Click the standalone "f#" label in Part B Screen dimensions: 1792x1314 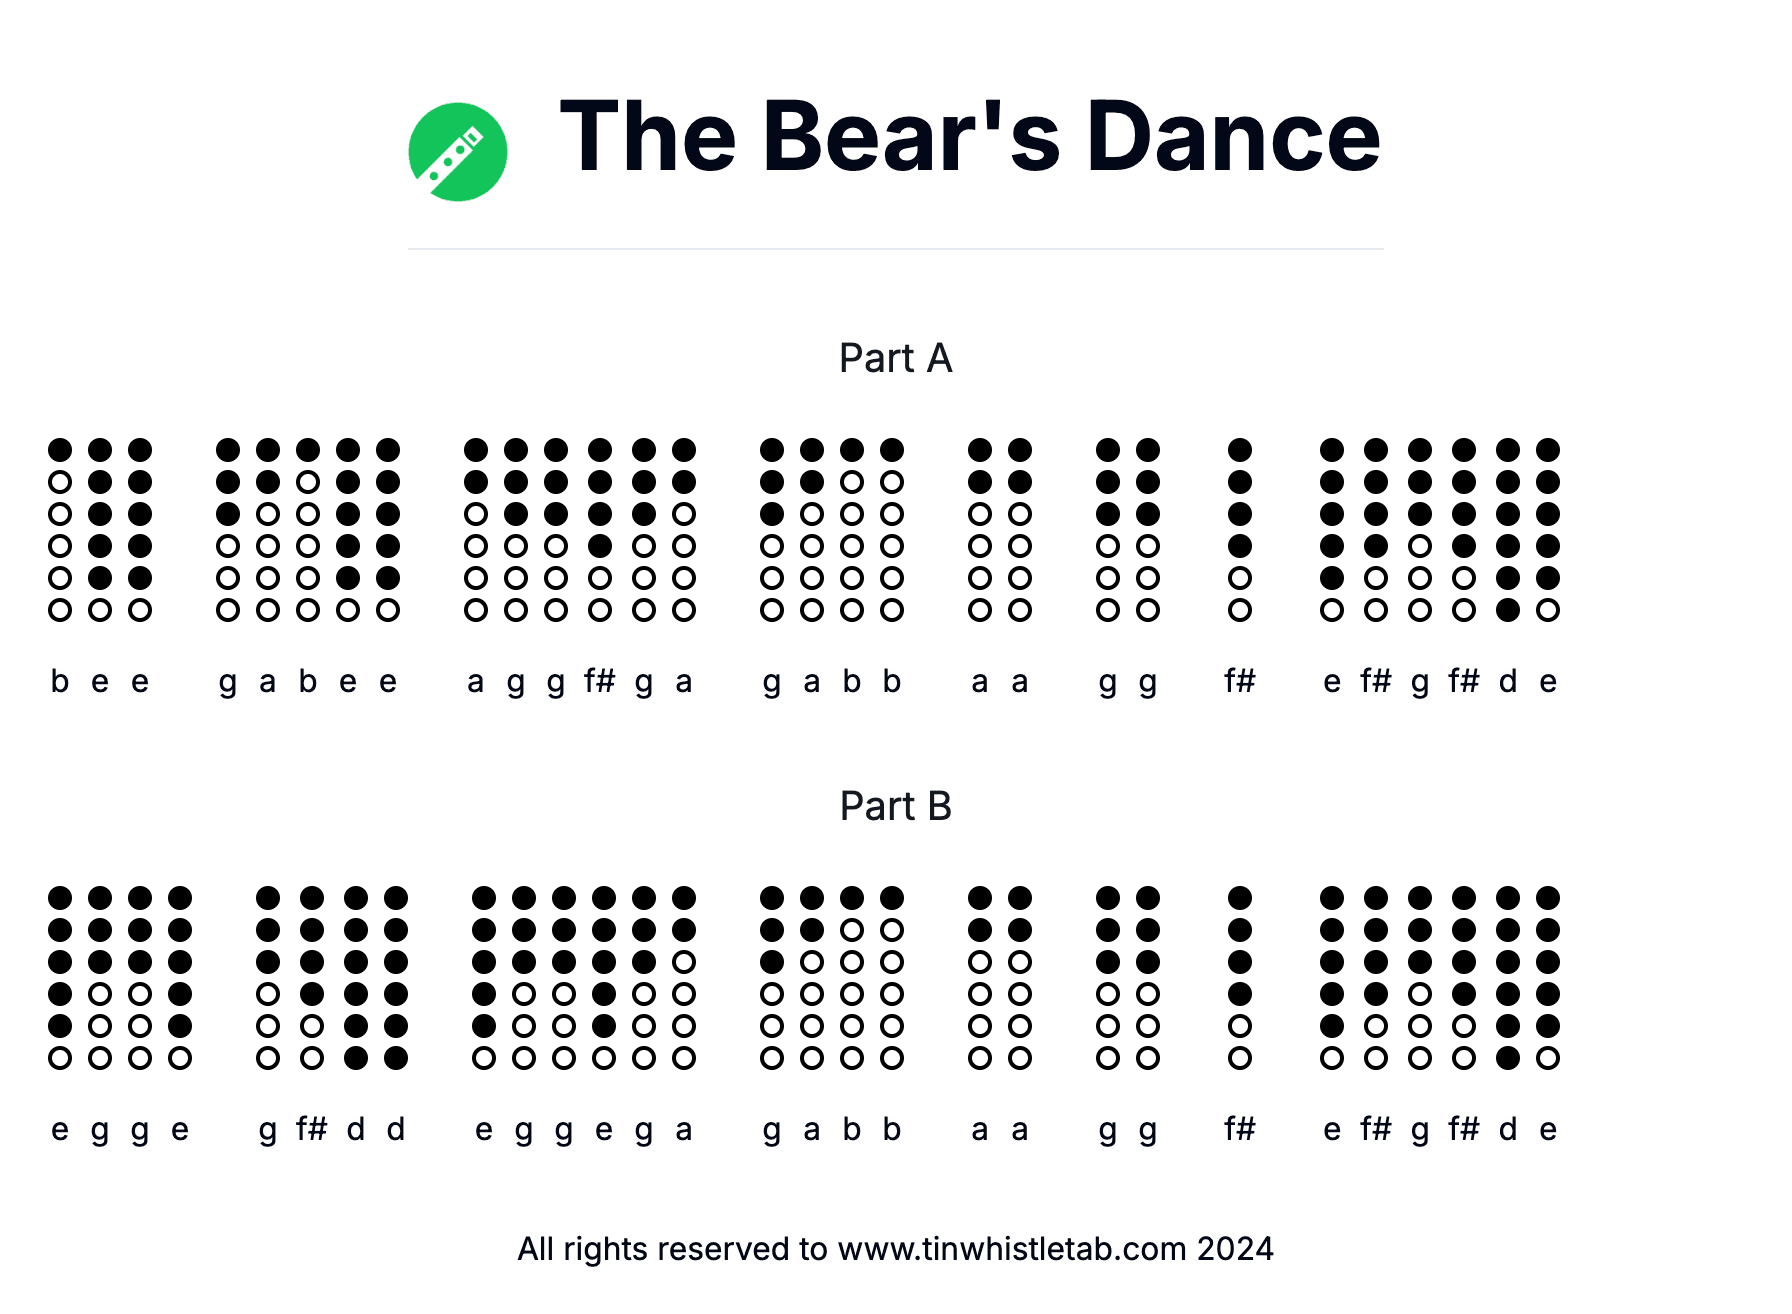1240,1130
